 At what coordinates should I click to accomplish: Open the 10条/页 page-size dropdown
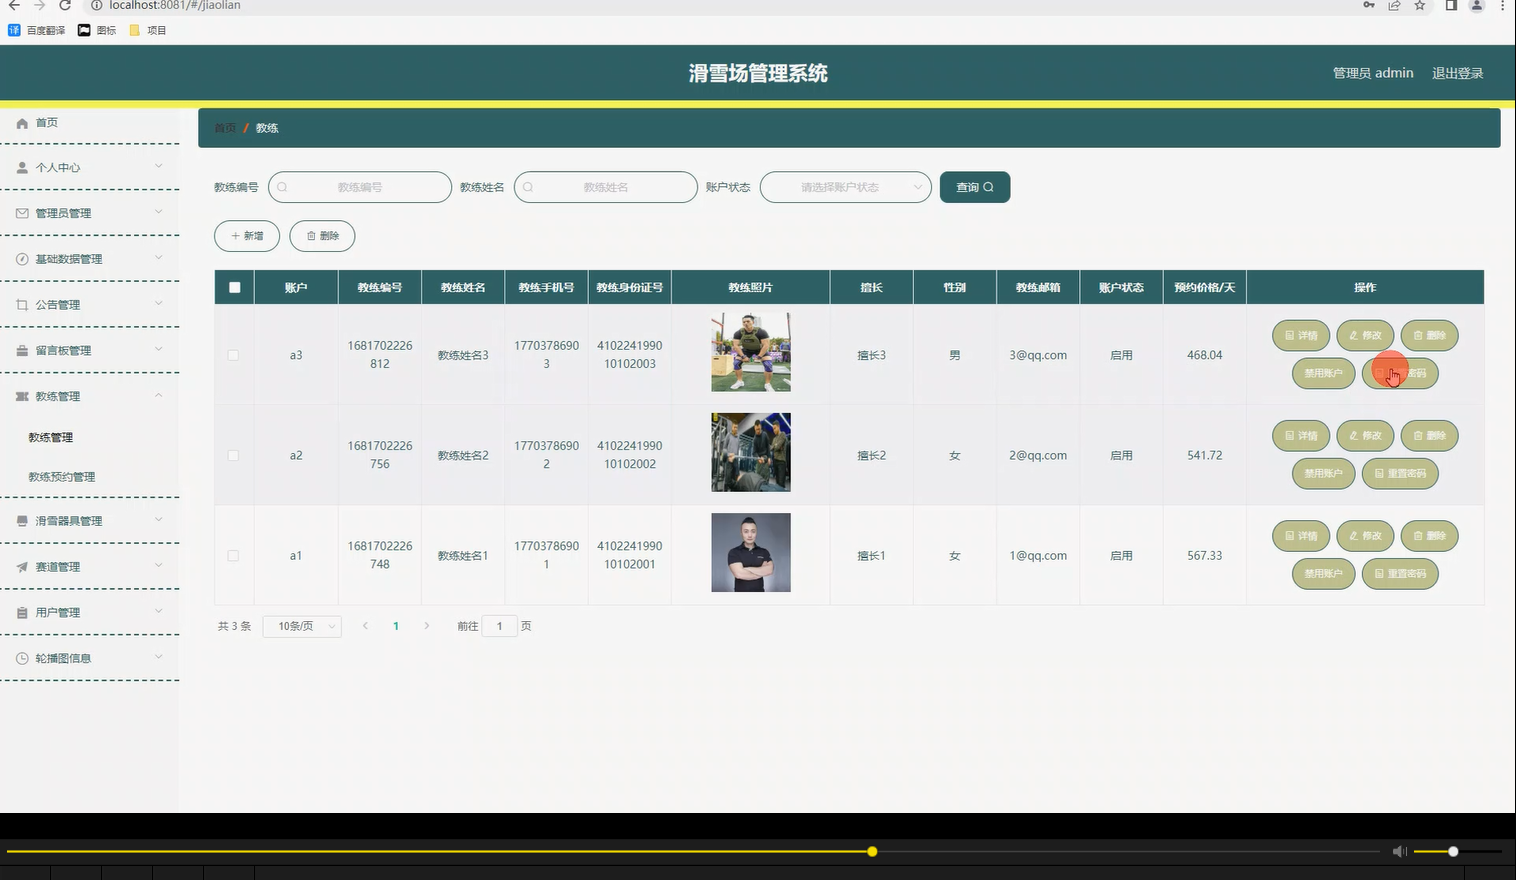[x=302, y=625]
